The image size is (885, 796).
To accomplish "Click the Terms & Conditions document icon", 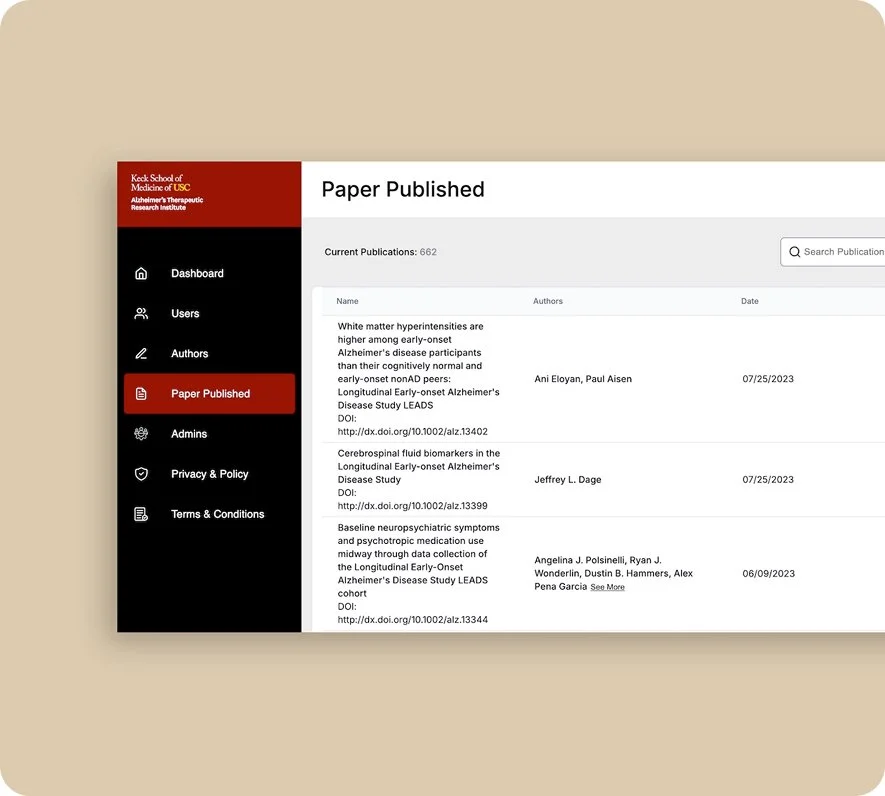I will click(141, 514).
